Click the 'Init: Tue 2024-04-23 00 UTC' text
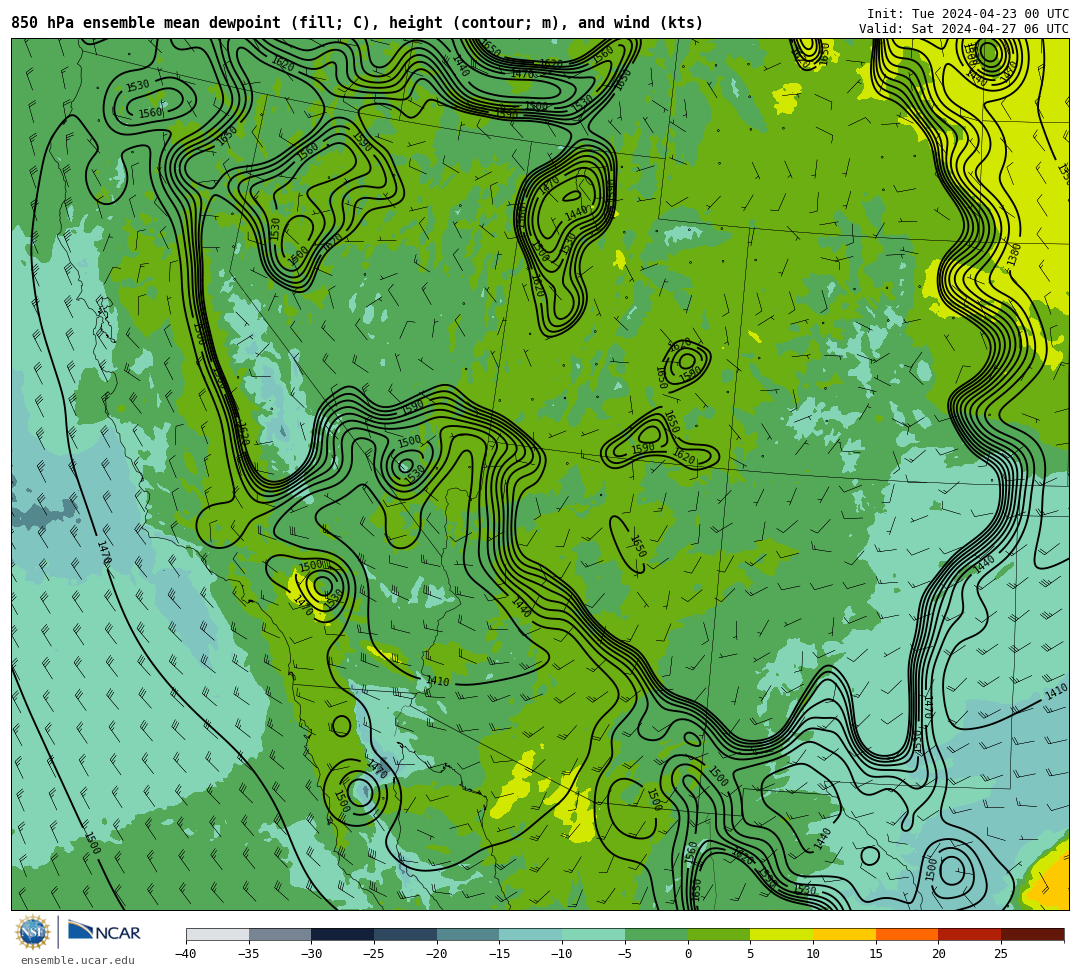1080x973 pixels. [968, 14]
